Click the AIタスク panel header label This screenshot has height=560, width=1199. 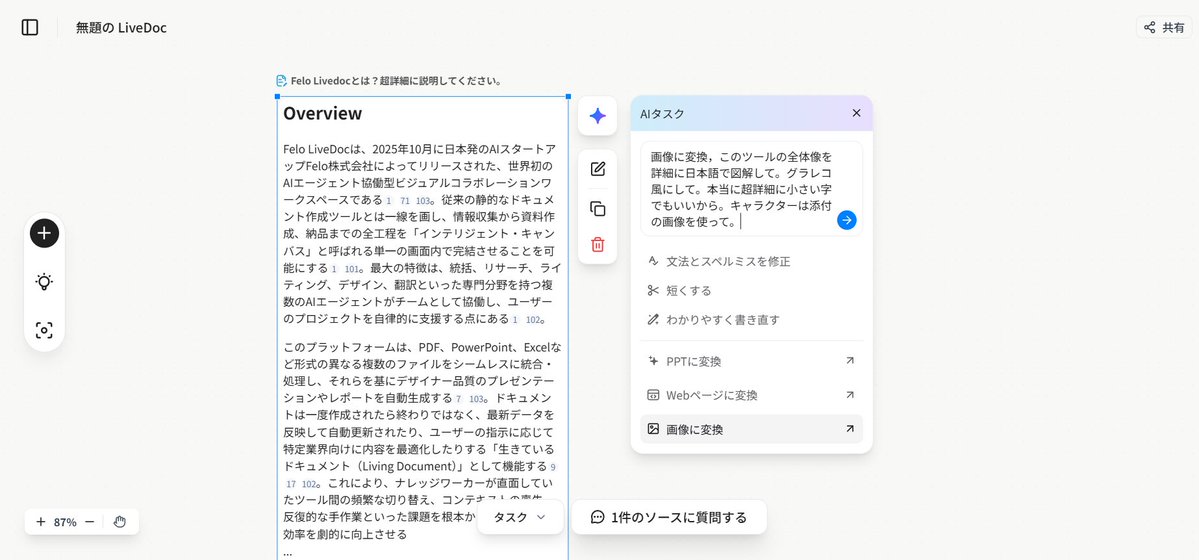[x=662, y=113]
